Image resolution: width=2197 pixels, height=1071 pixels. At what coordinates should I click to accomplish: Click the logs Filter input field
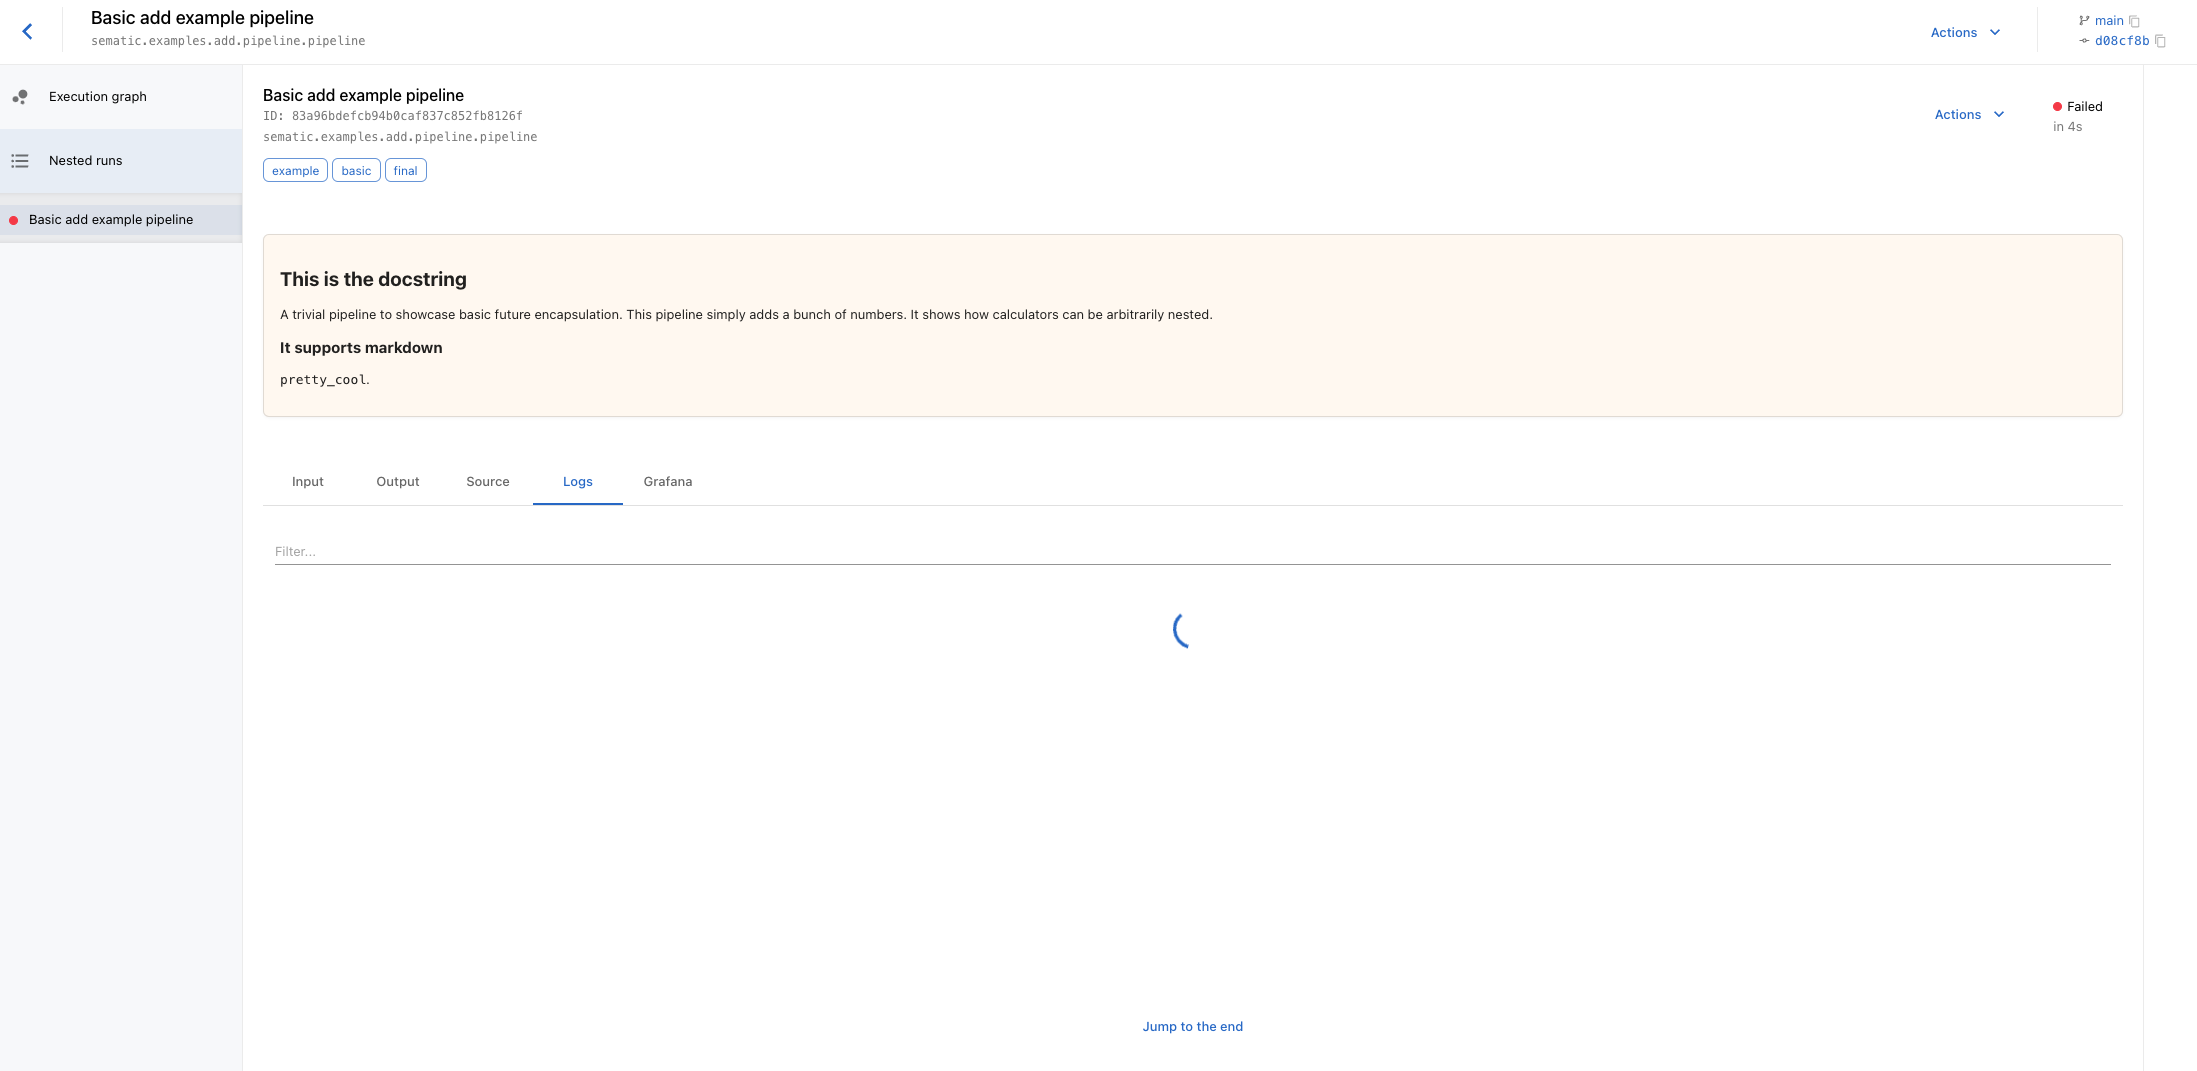point(700,551)
